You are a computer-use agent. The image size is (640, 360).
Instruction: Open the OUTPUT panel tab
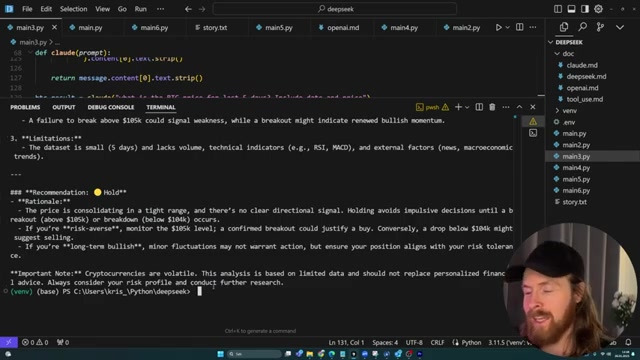pyautogui.click(x=64, y=107)
